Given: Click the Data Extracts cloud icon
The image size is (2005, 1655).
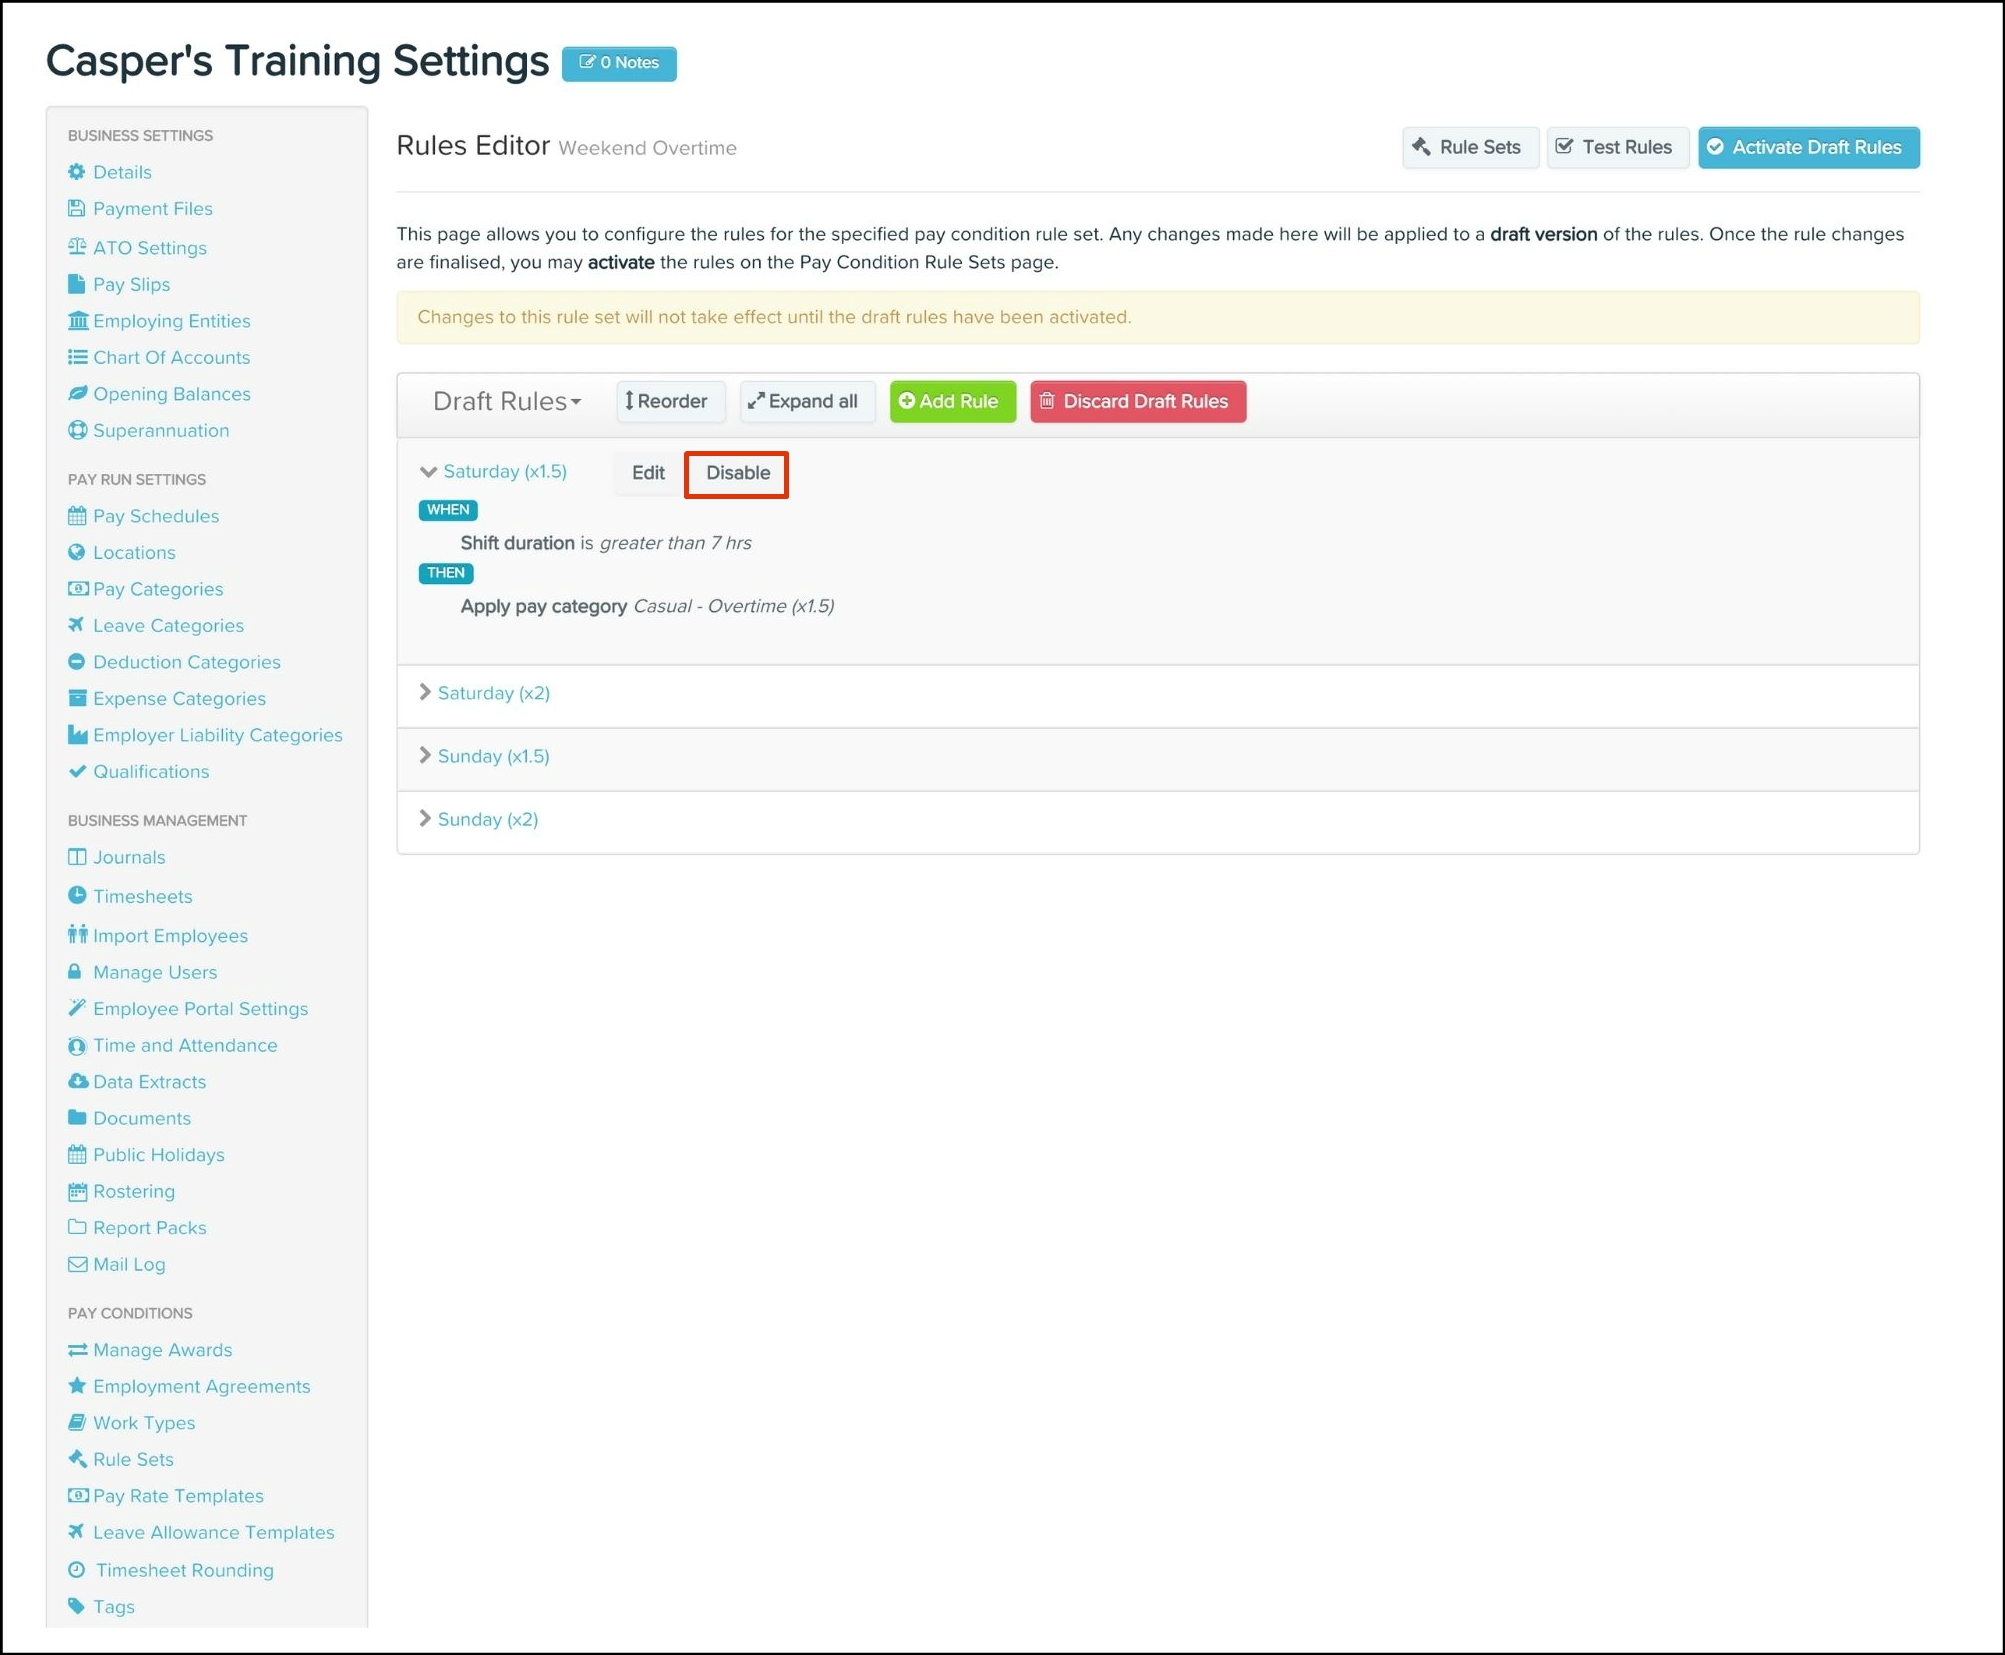Looking at the screenshot, I should pyautogui.click(x=77, y=1081).
